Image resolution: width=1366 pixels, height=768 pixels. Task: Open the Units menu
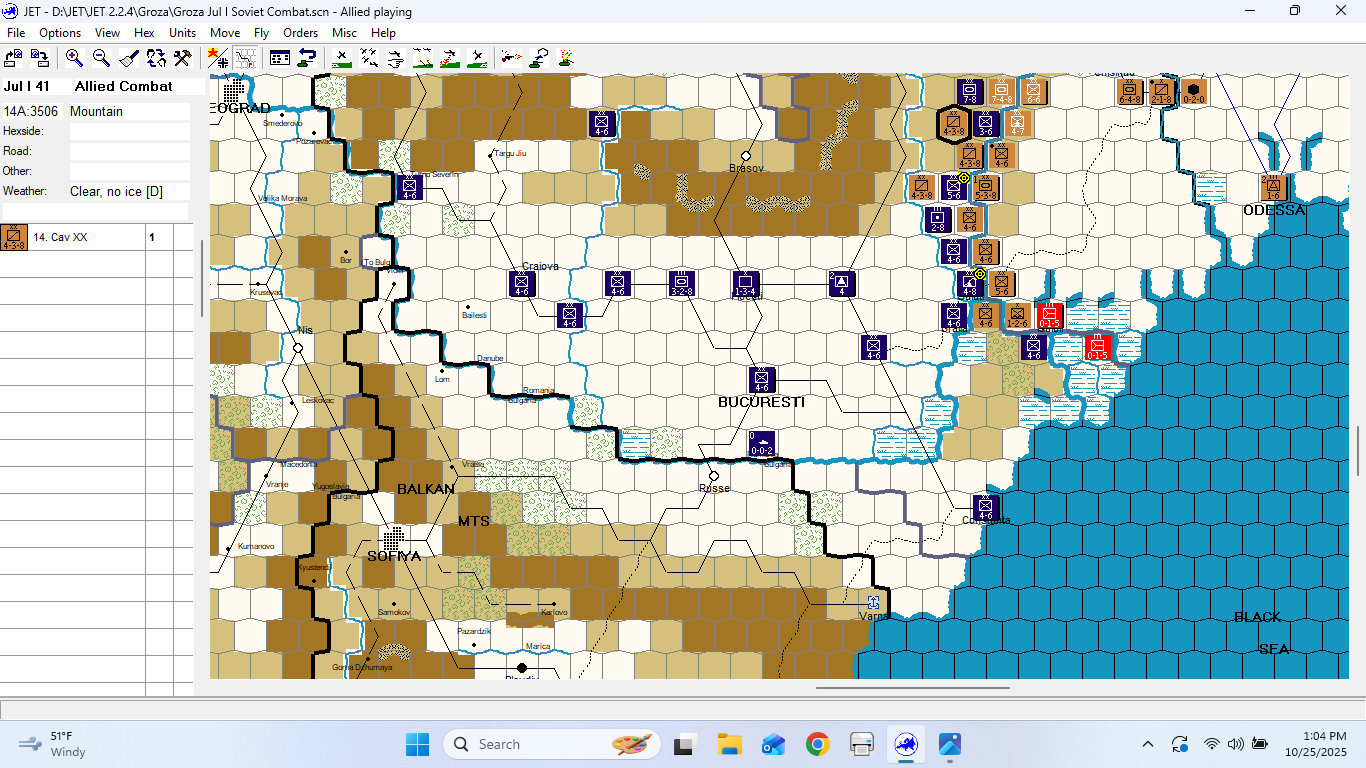(x=182, y=33)
